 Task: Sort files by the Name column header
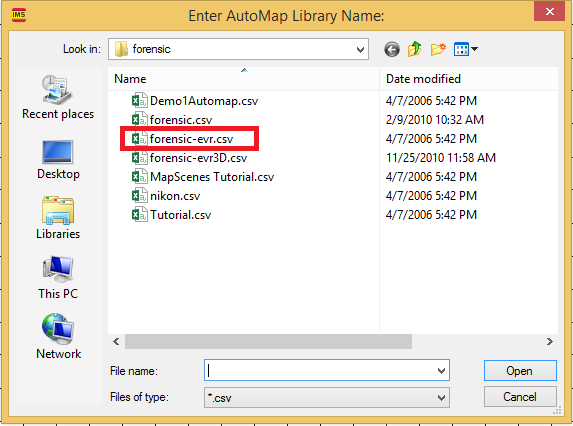[x=243, y=79]
